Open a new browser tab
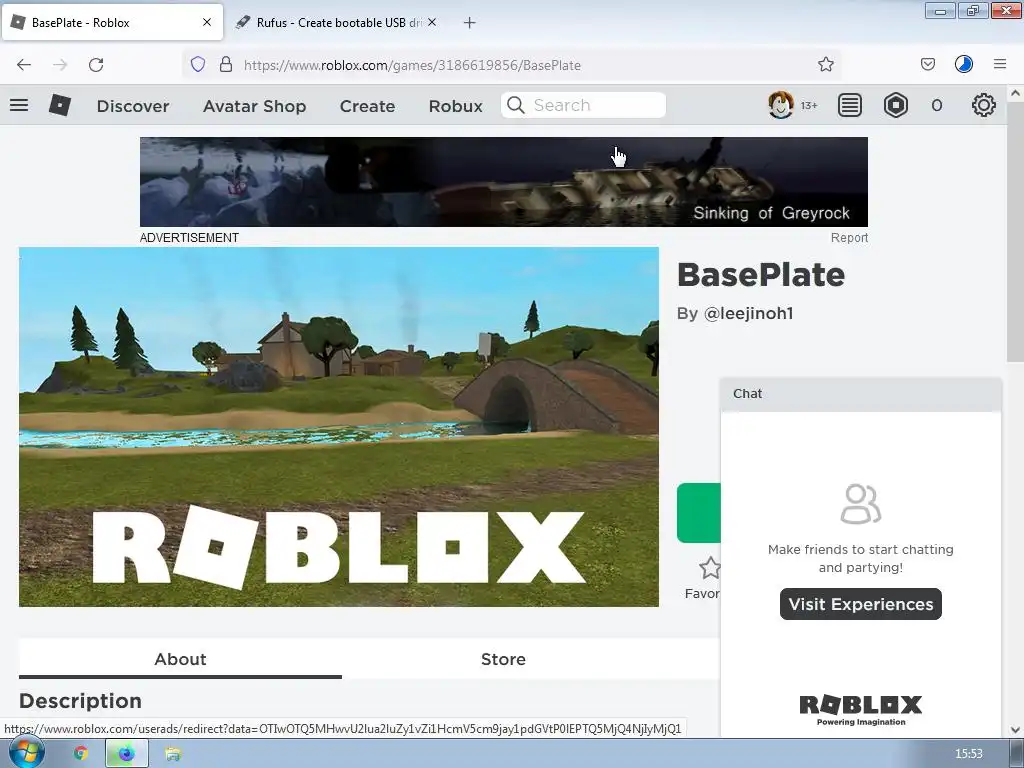This screenshot has height=768, width=1024. [469, 23]
